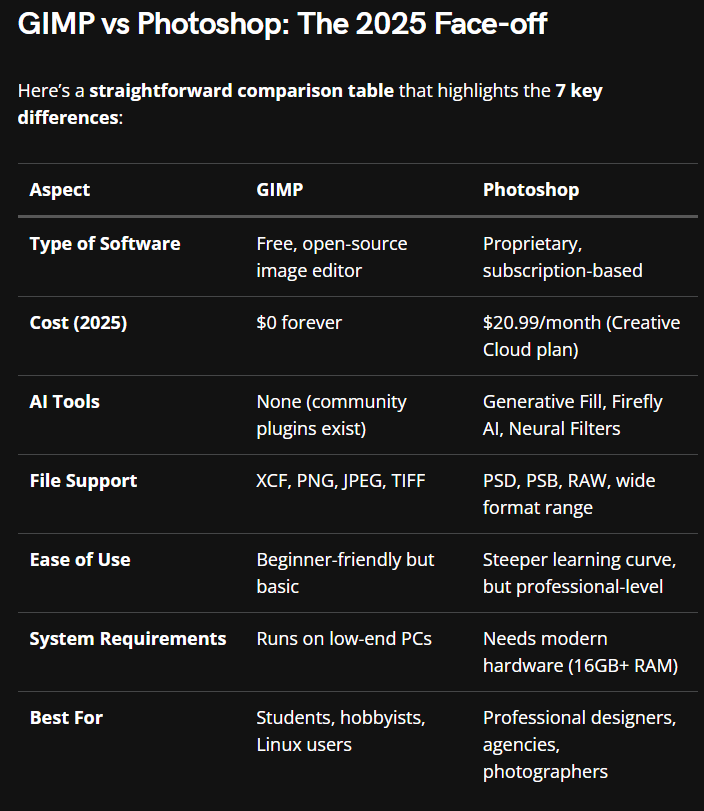Select the "AI Tools" row label

65,402
